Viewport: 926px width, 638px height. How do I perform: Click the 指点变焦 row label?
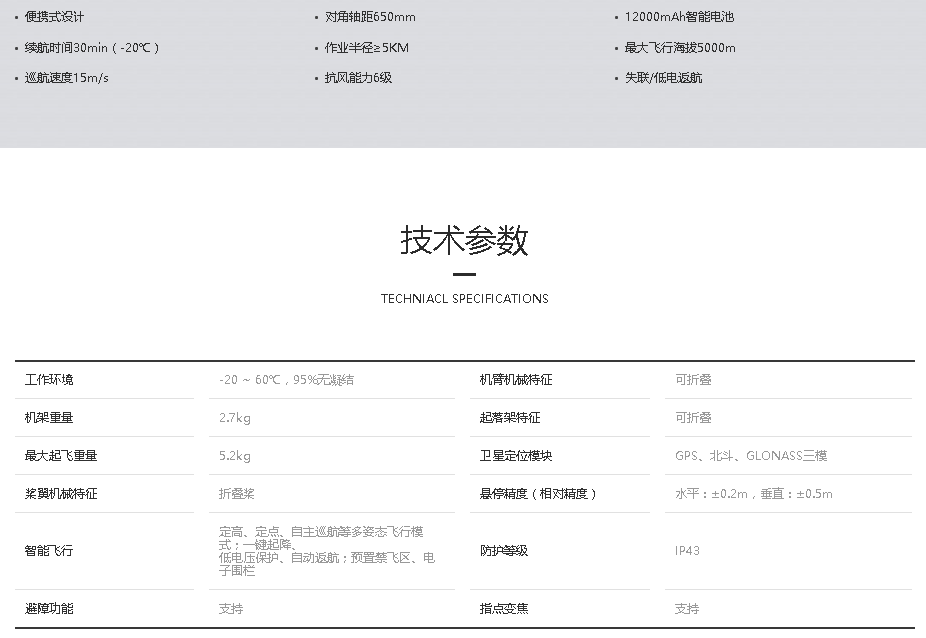pyautogui.click(x=504, y=609)
